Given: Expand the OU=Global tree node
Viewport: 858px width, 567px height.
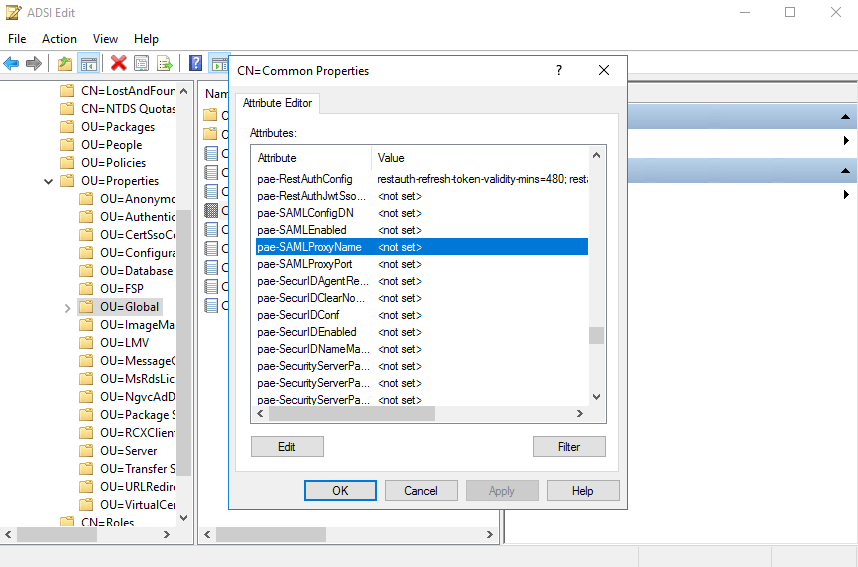Looking at the screenshot, I should click(67, 307).
